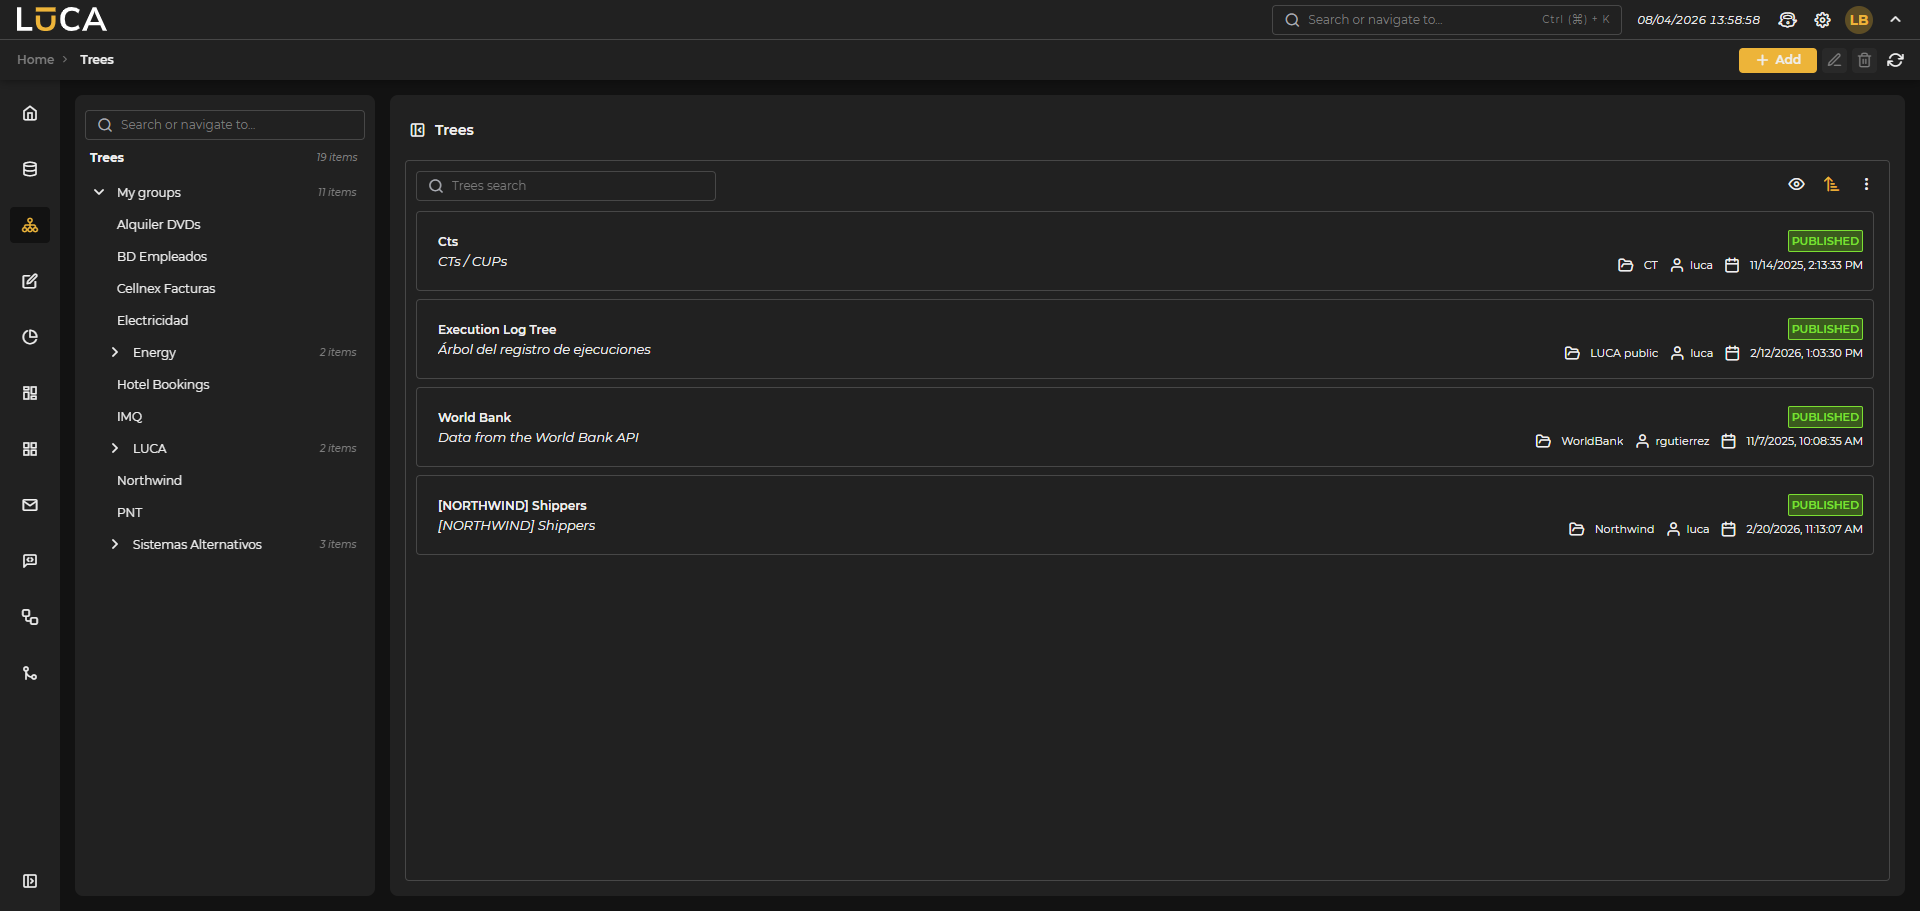
Task: Click the pencil edit icon in the toolbar
Action: click(x=1834, y=60)
